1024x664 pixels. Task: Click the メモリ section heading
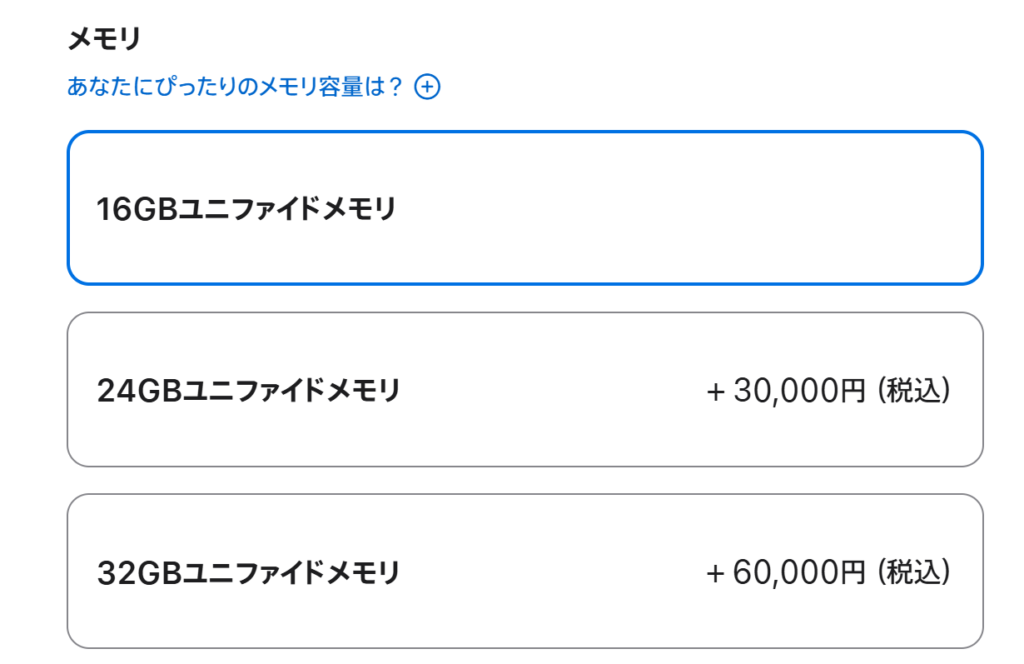[x=104, y=39]
